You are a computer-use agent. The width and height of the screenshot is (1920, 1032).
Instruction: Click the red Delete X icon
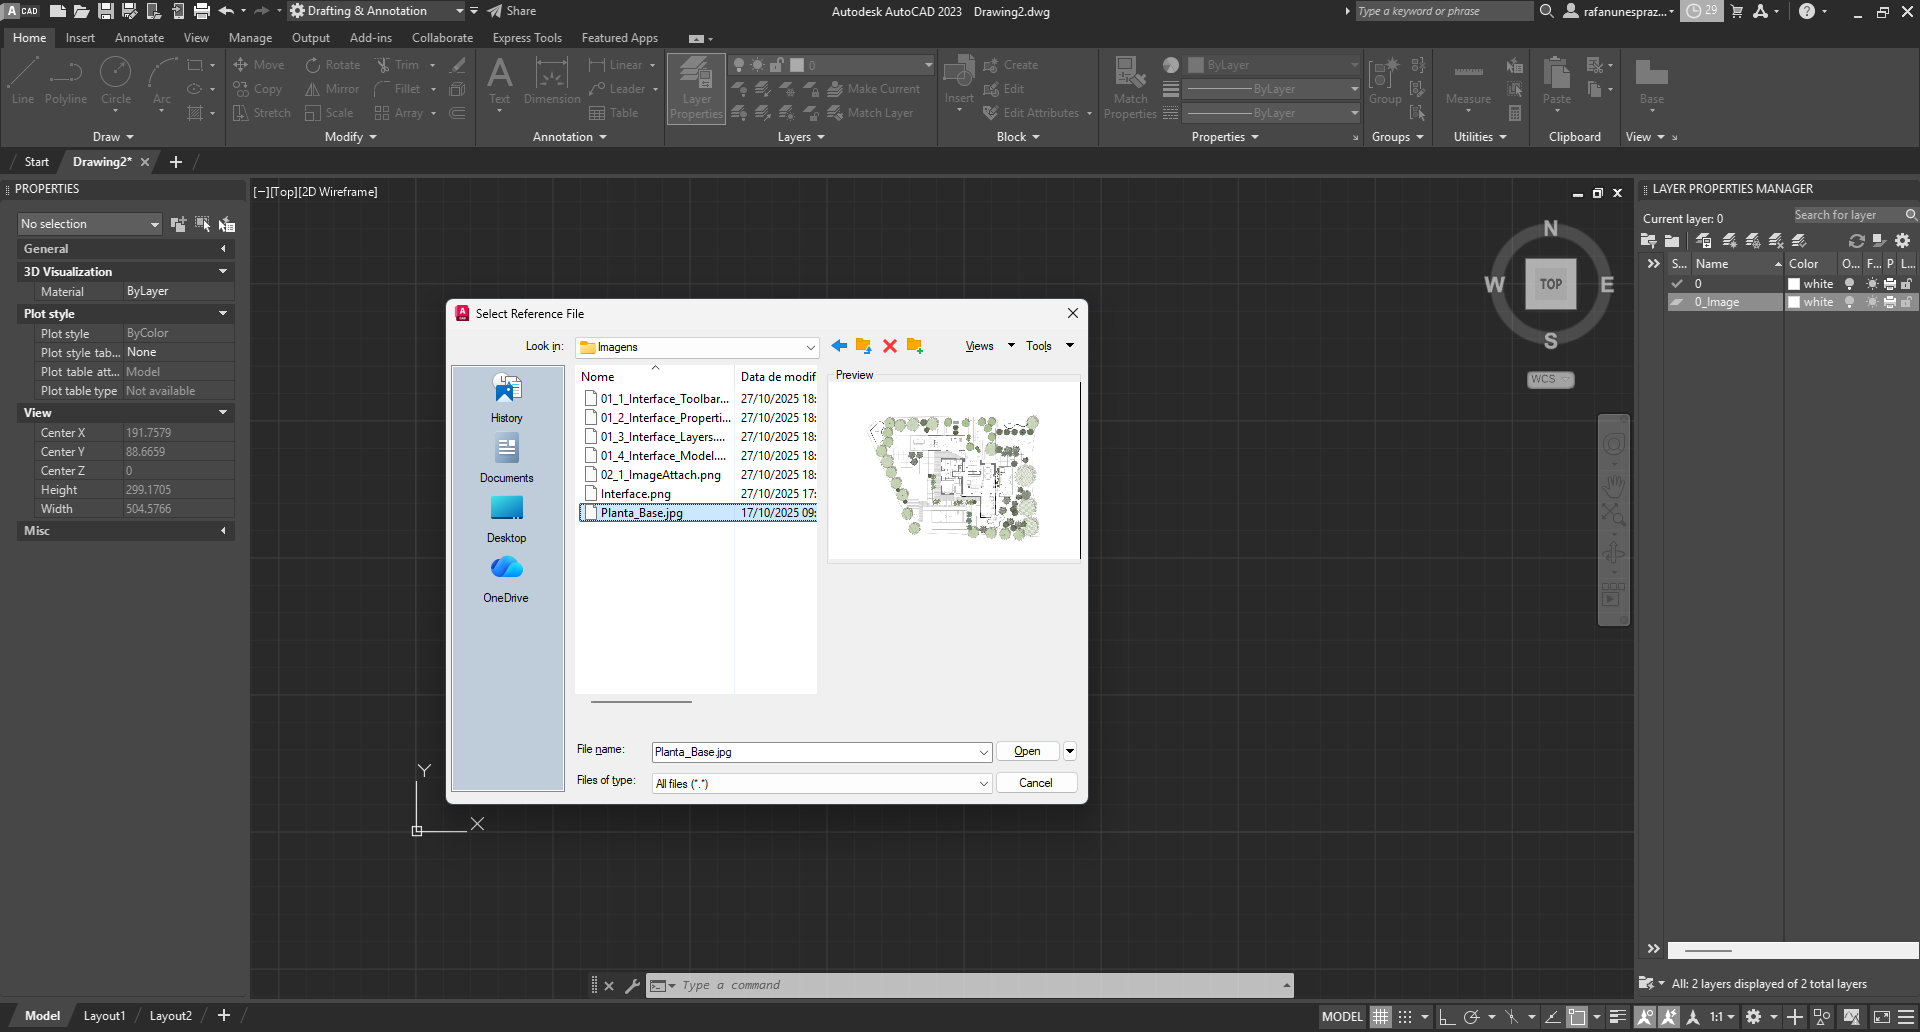click(x=889, y=346)
